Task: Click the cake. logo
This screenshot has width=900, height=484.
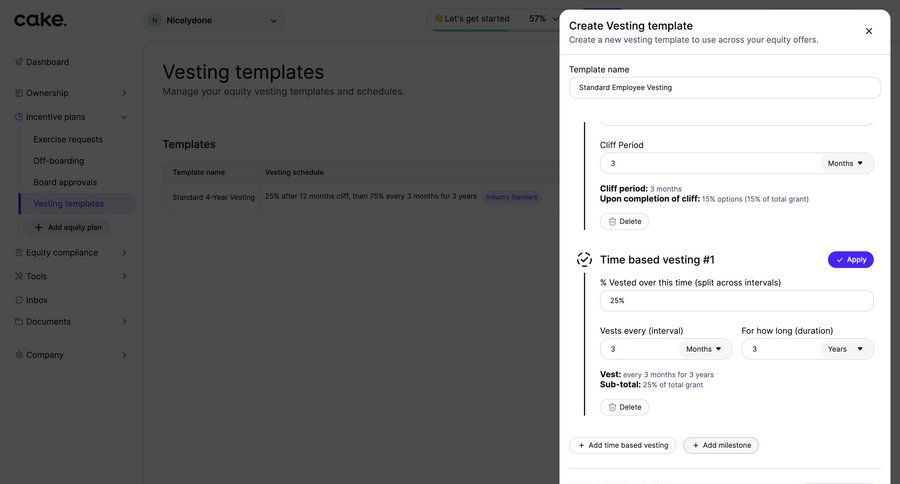Action: click(40, 20)
